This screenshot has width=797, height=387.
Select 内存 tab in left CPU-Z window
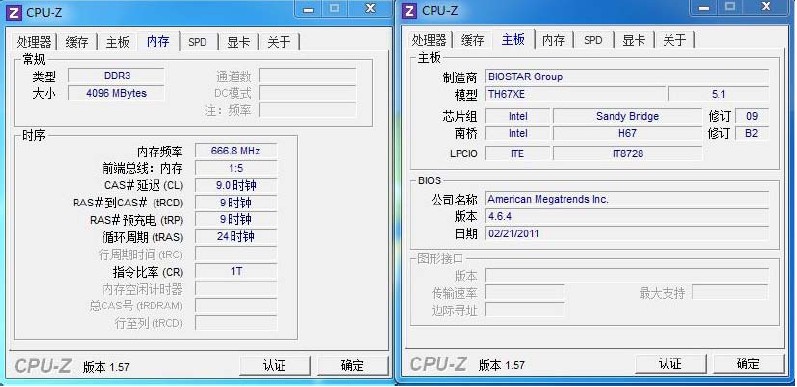158,41
